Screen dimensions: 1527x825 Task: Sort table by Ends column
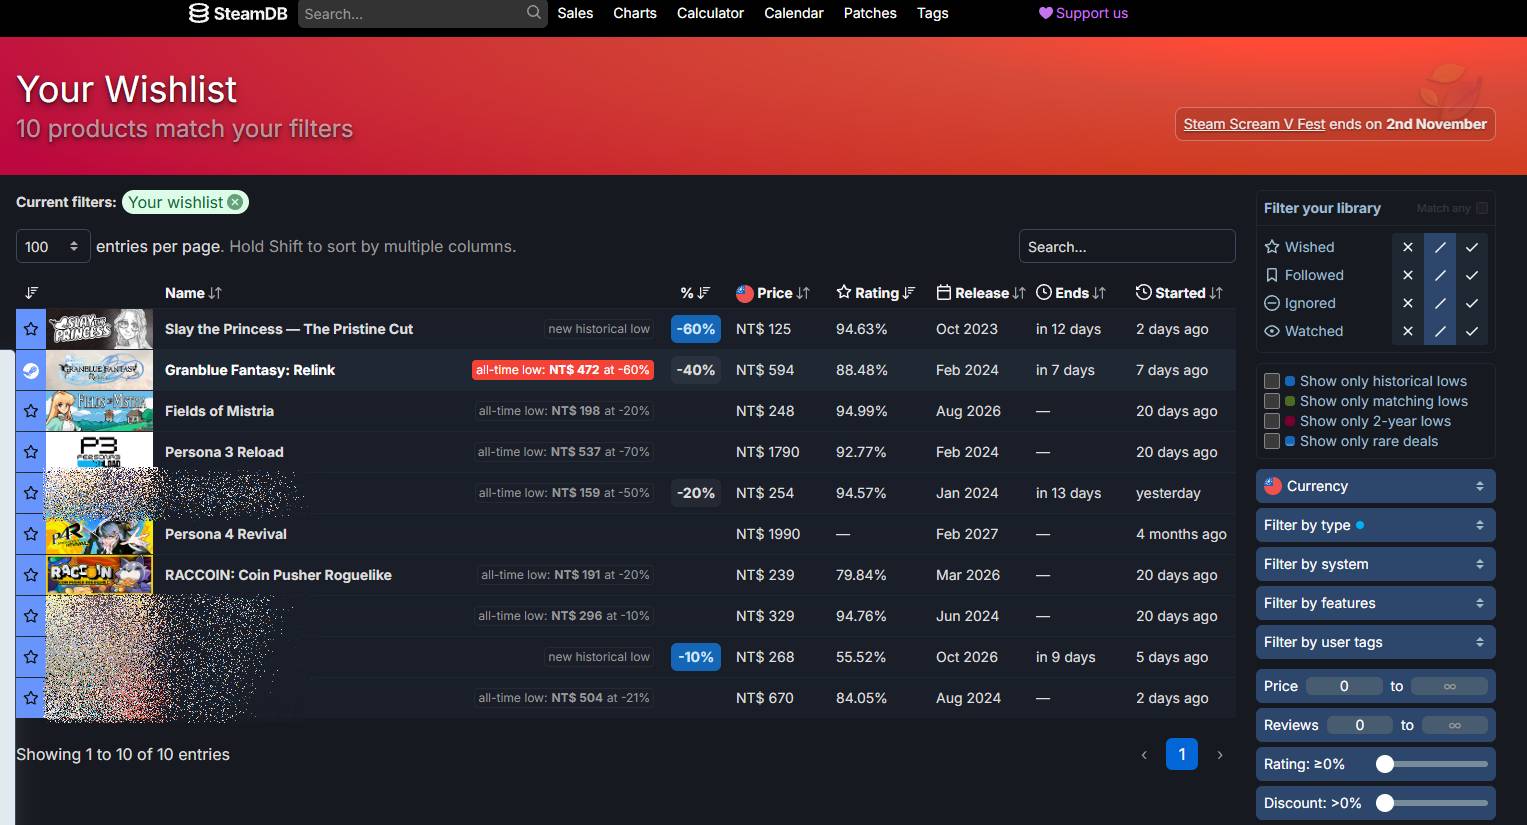(1071, 293)
